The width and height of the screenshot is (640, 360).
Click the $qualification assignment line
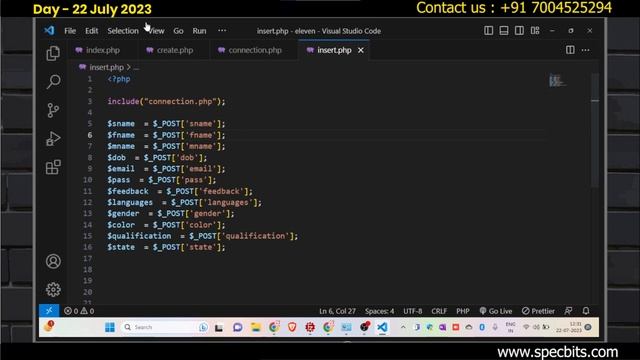pyautogui.click(x=202, y=236)
